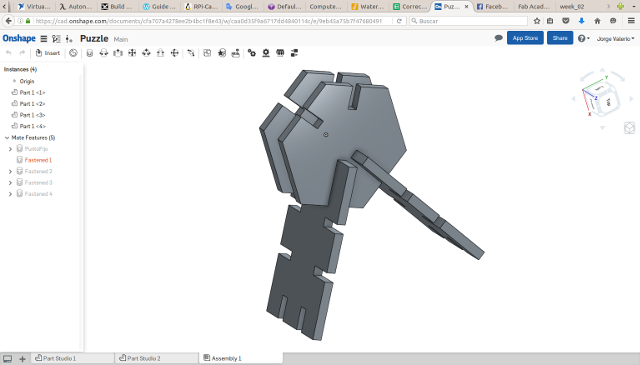Open the browser home icon
640x365 pixels.
(597, 21)
